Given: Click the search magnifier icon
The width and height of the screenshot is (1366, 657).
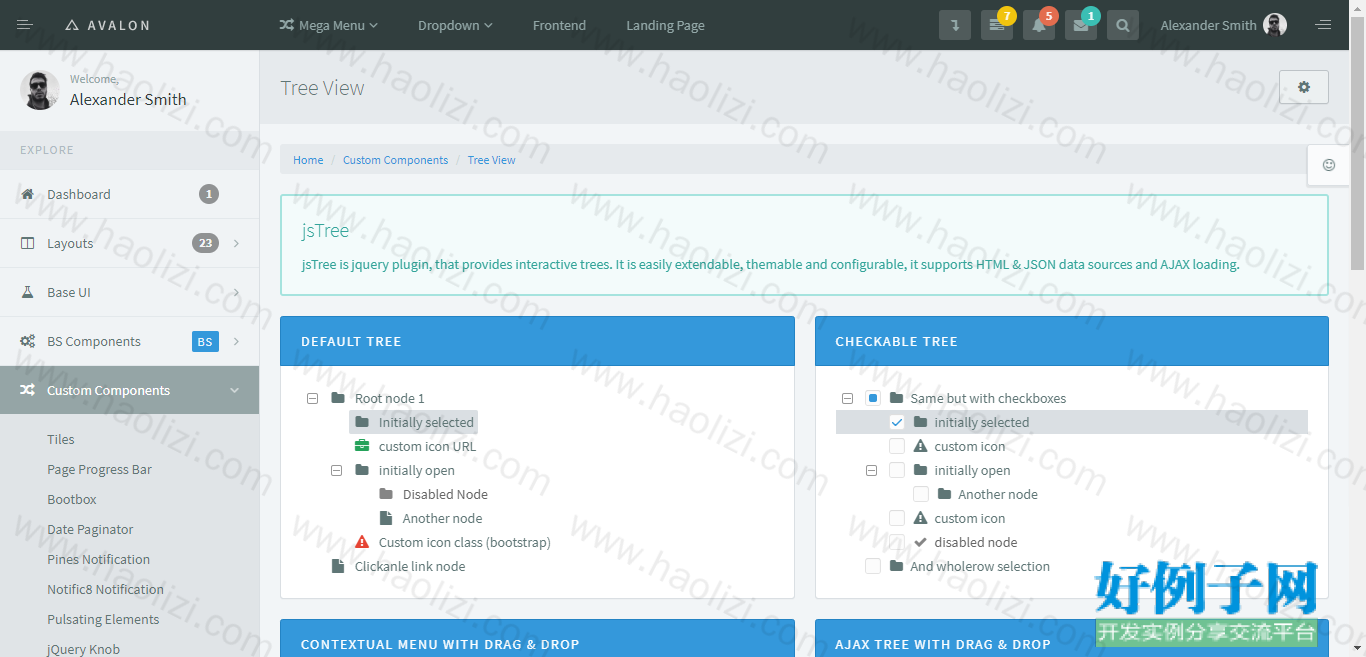Looking at the screenshot, I should (x=1123, y=25).
